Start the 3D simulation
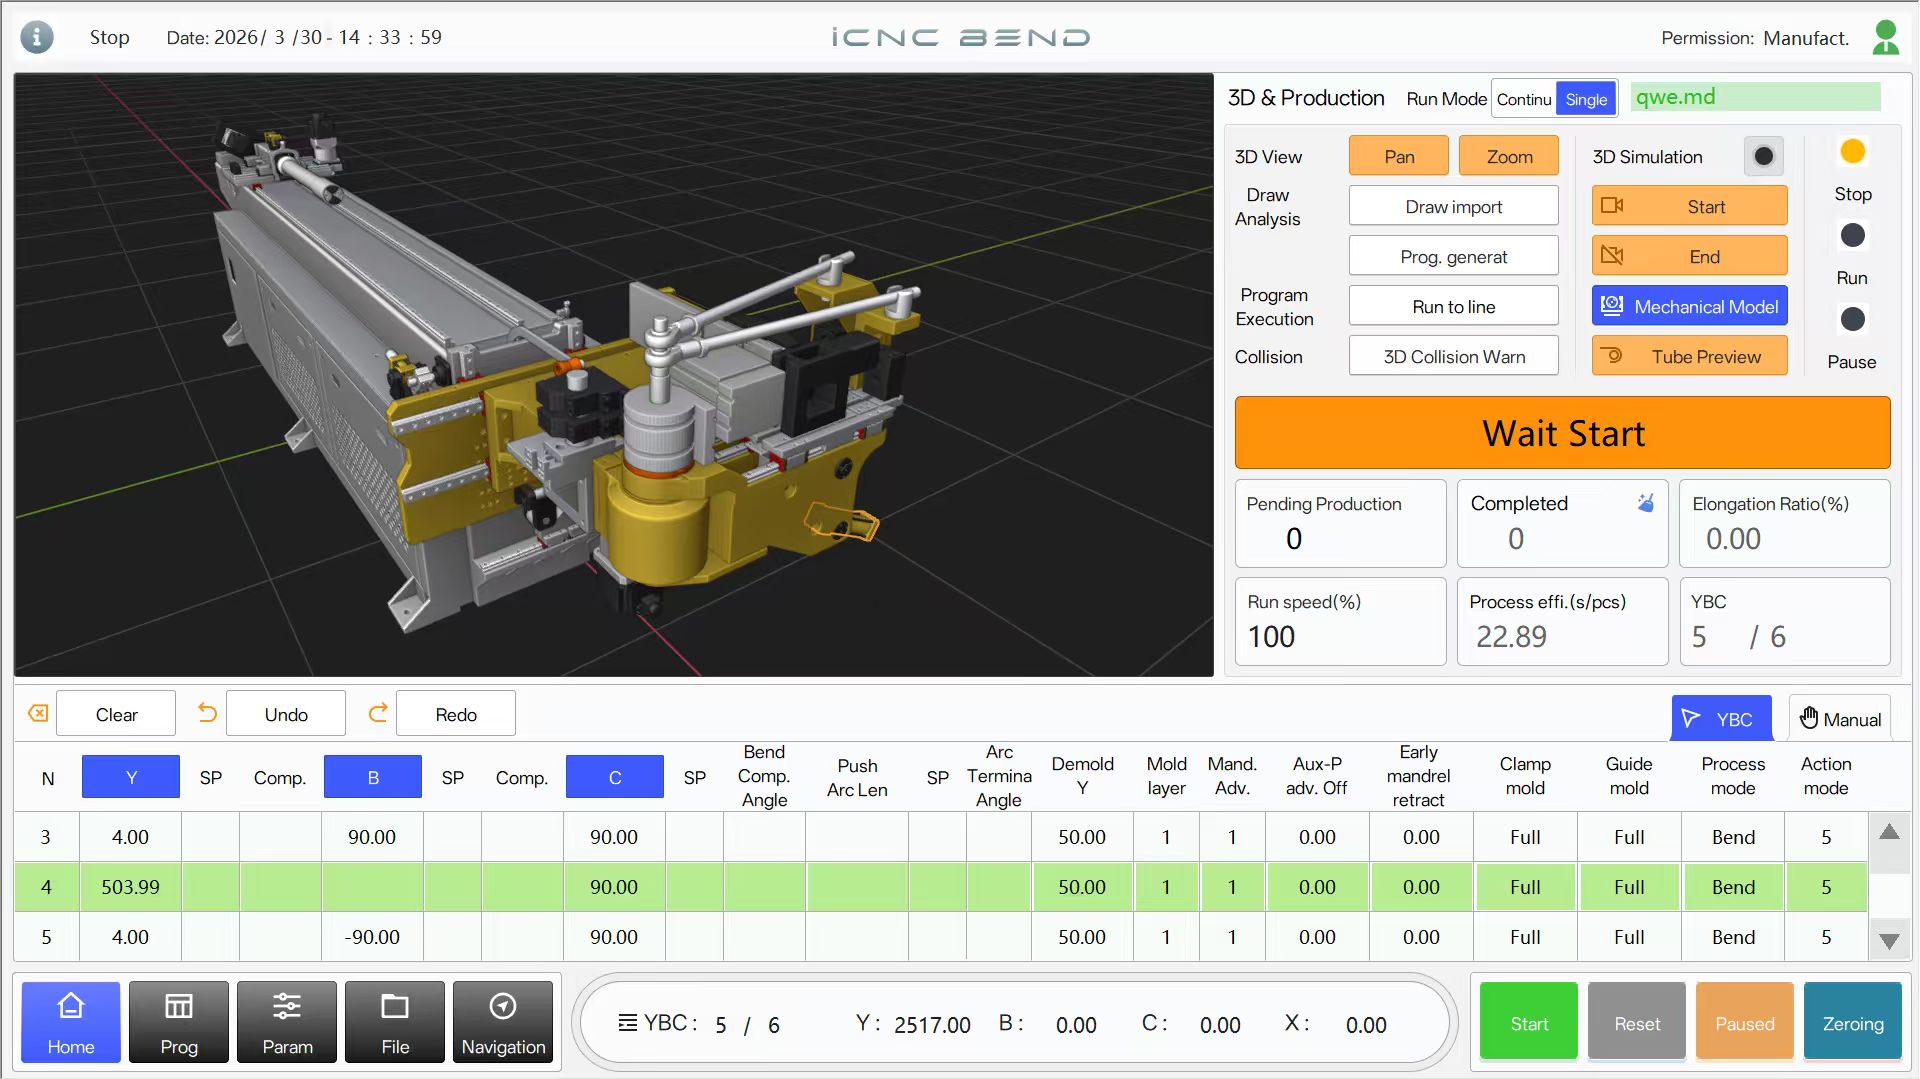The width and height of the screenshot is (1920, 1079). [1689, 206]
